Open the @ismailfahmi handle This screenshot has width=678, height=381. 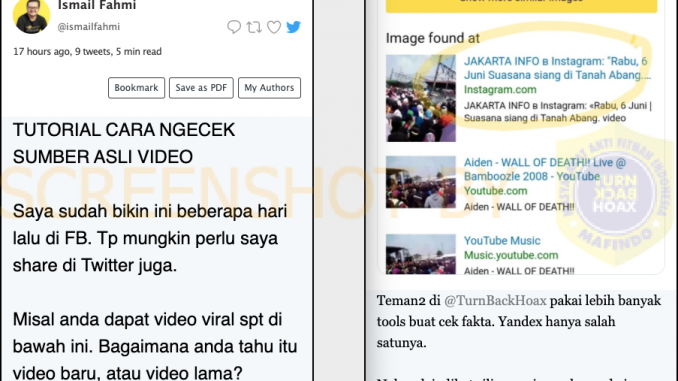click(x=89, y=27)
